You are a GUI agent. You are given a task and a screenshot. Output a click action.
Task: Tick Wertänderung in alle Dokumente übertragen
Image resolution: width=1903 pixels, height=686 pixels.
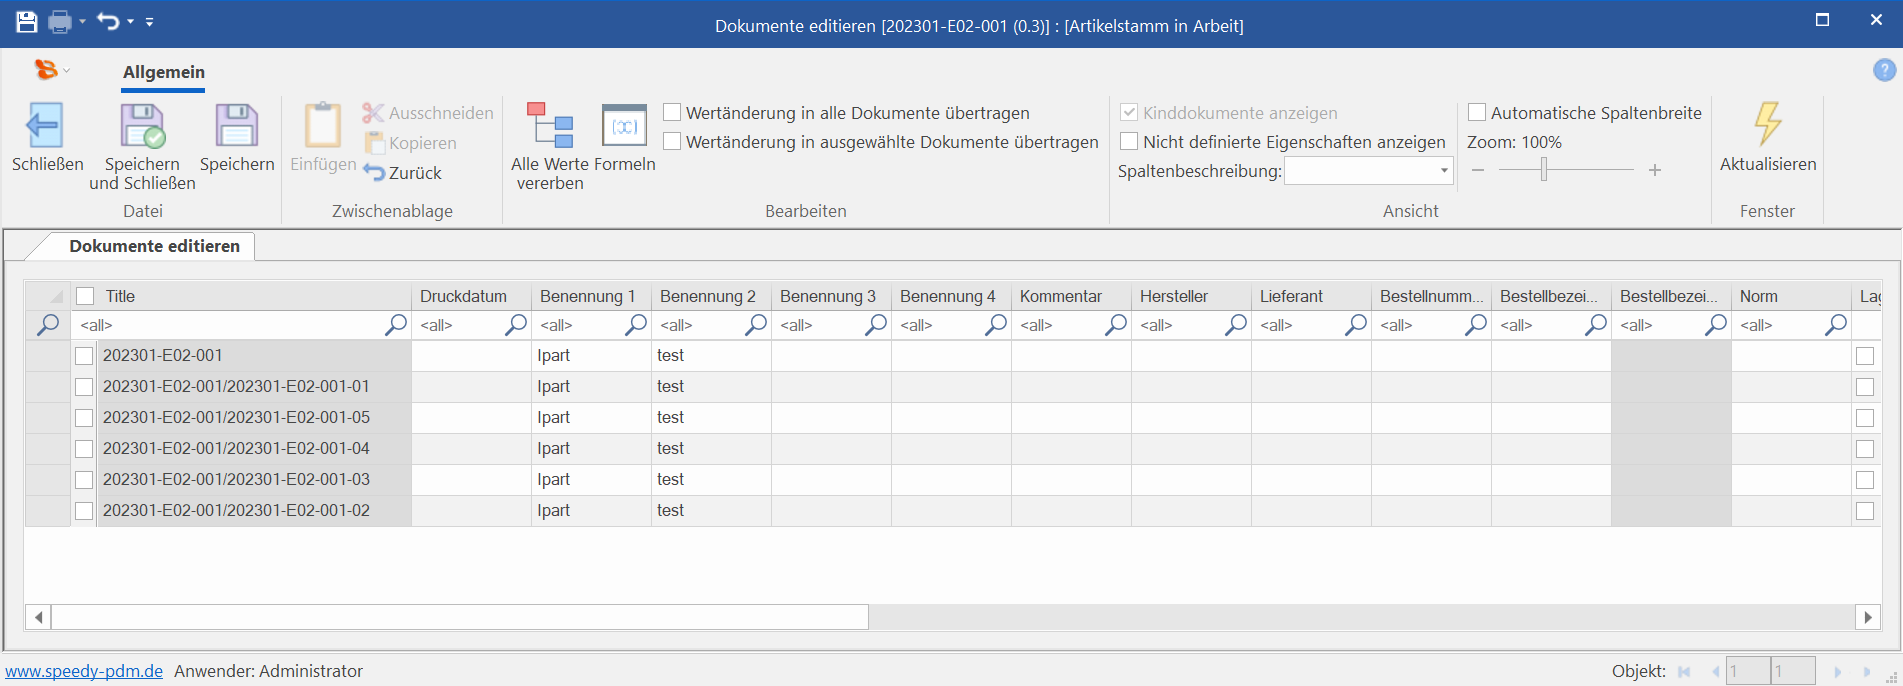coord(673,113)
